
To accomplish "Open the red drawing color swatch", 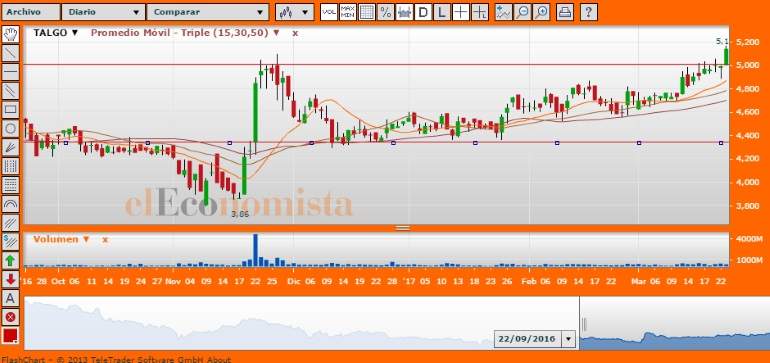I will click(x=11, y=336).
